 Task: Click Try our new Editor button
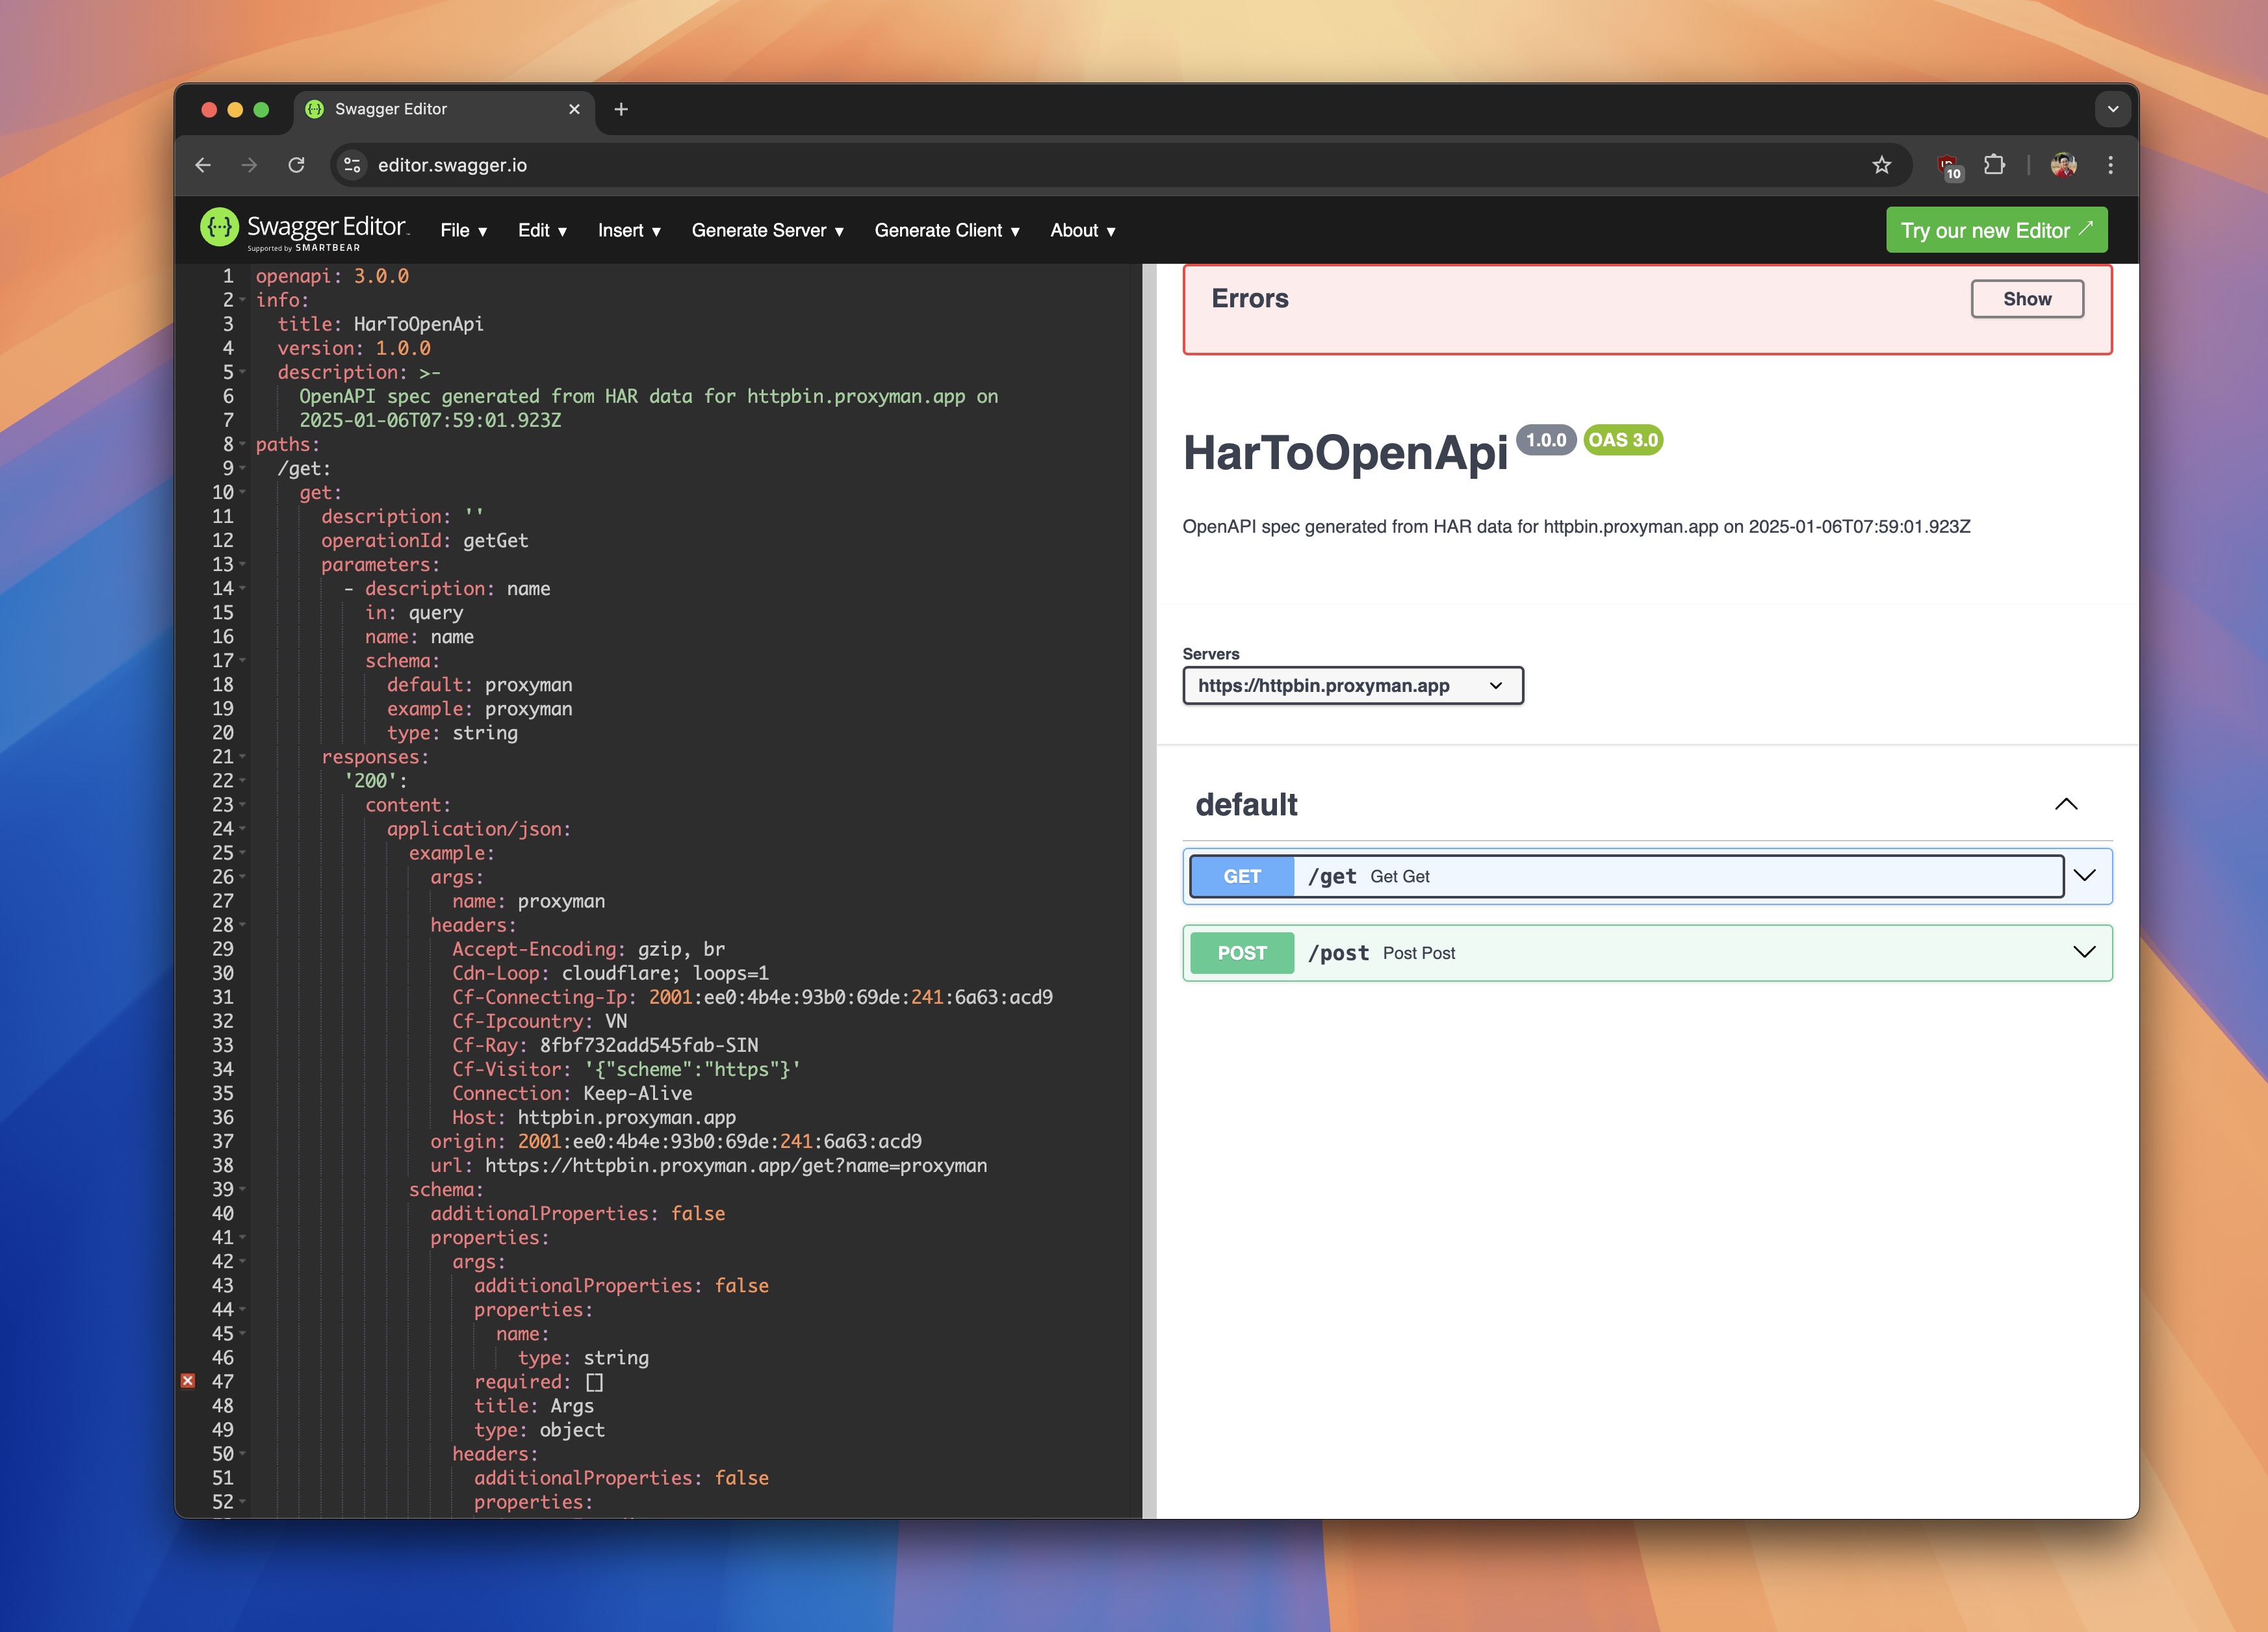[1996, 230]
